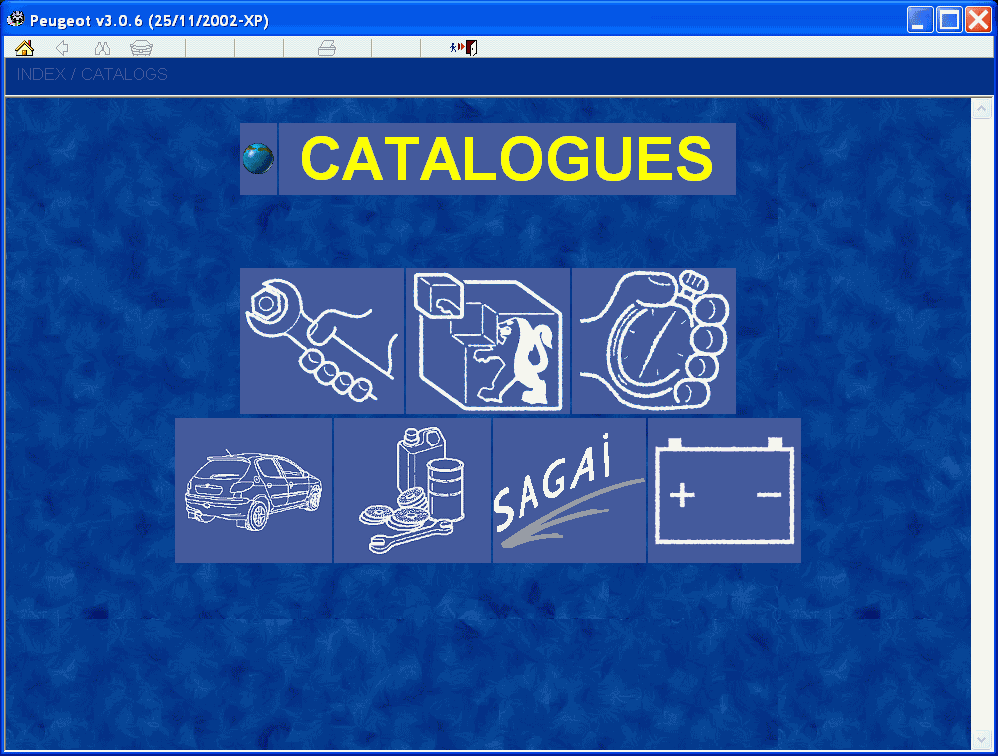Click the blue globe language icon
This screenshot has width=998, height=756.
(258, 159)
